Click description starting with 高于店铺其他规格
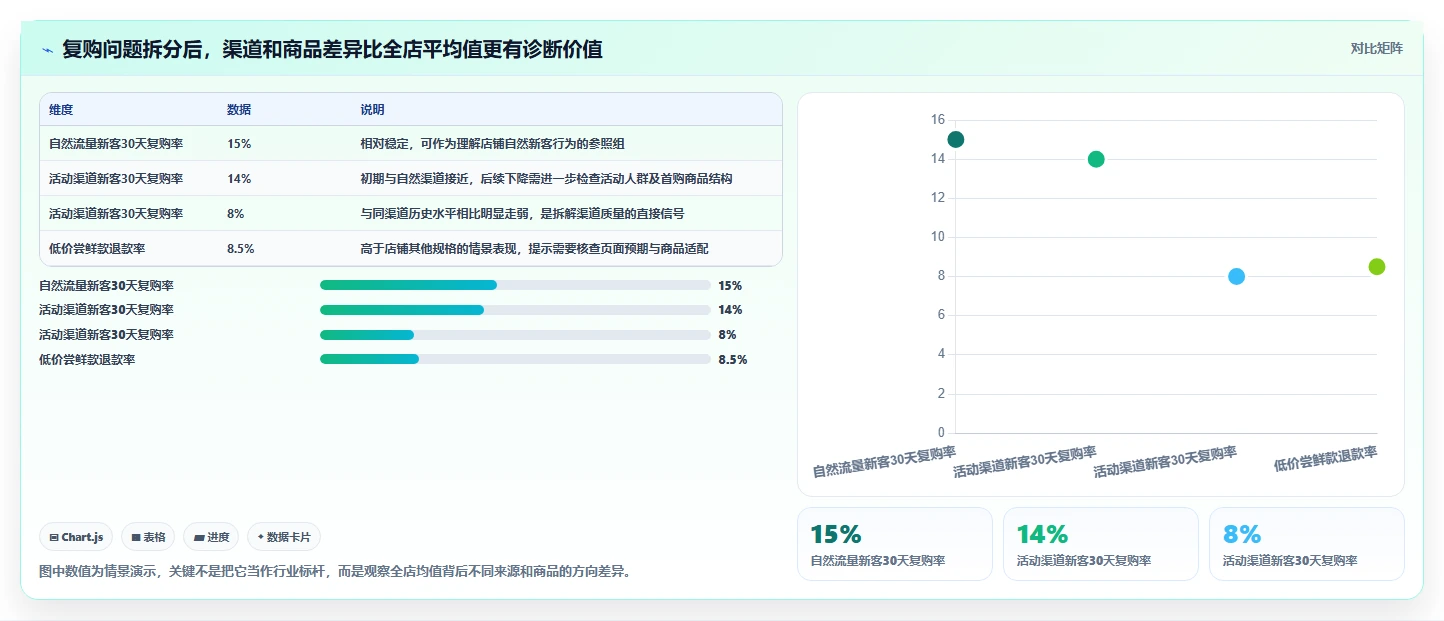Image resolution: width=1444 pixels, height=621 pixels. click(x=535, y=249)
